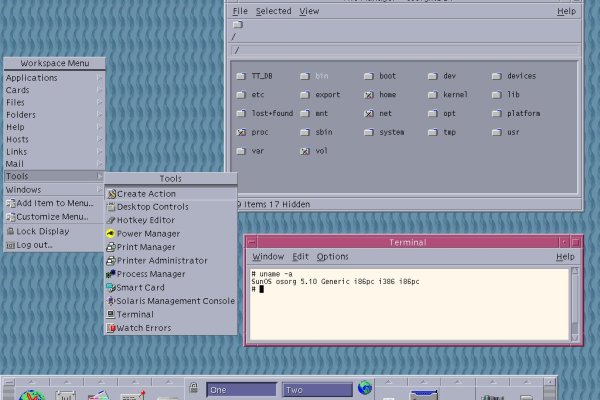Switch to workspace One
Viewport: 600px width, 400px height.
(x=239, y=390)
